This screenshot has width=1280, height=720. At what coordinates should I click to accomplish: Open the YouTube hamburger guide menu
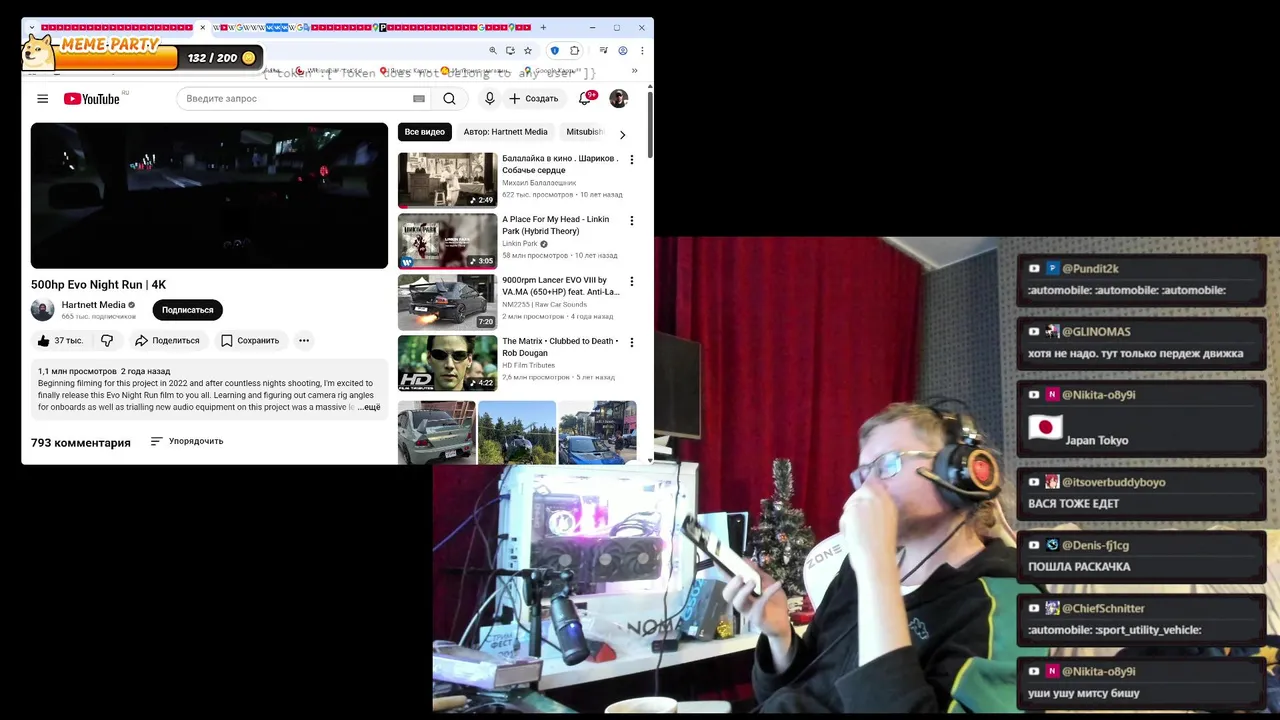tap(42, 98)
